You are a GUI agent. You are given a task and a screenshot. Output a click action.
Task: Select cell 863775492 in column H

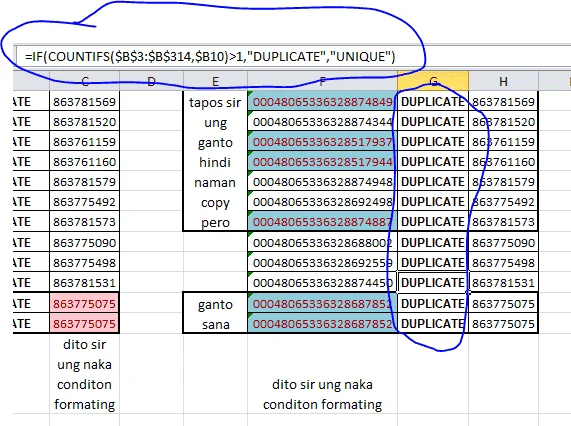click(x=503, y=201)
